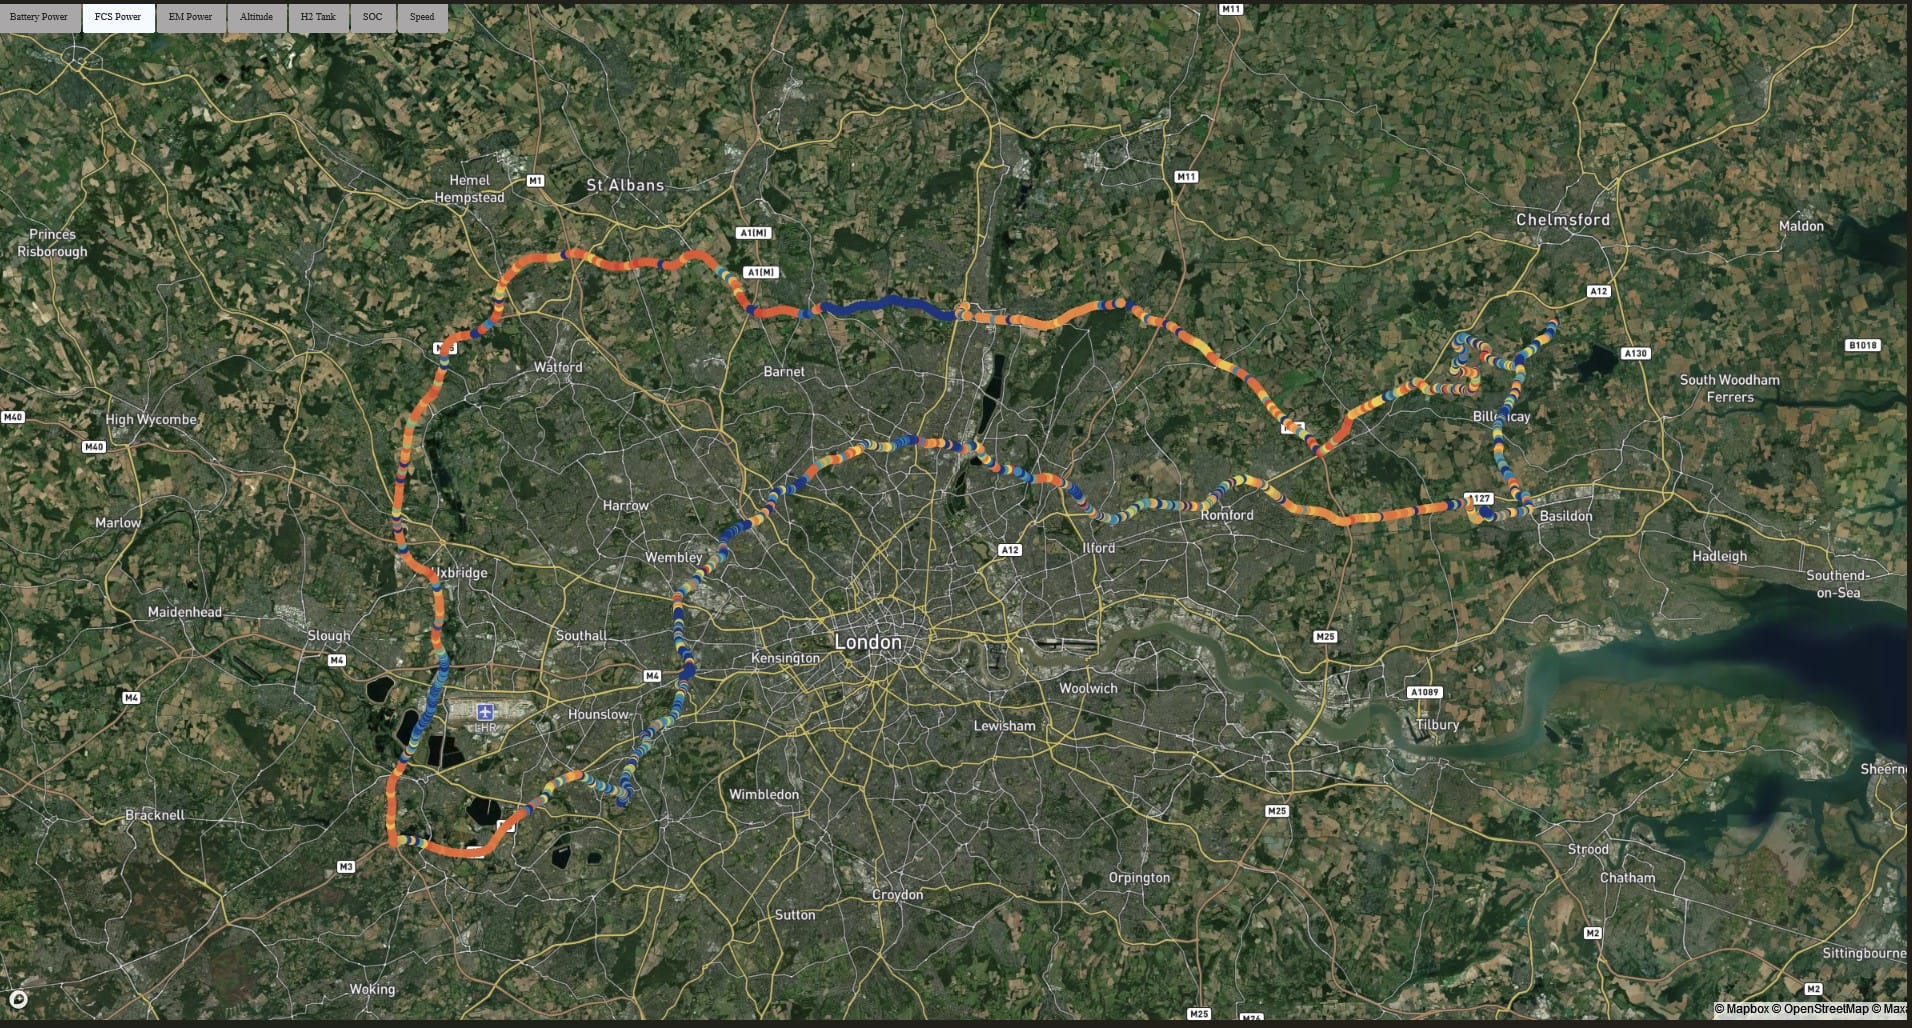The height and width of the screenshot is (1028, 1912).
Task: Click the London city label
Action: 868,642
